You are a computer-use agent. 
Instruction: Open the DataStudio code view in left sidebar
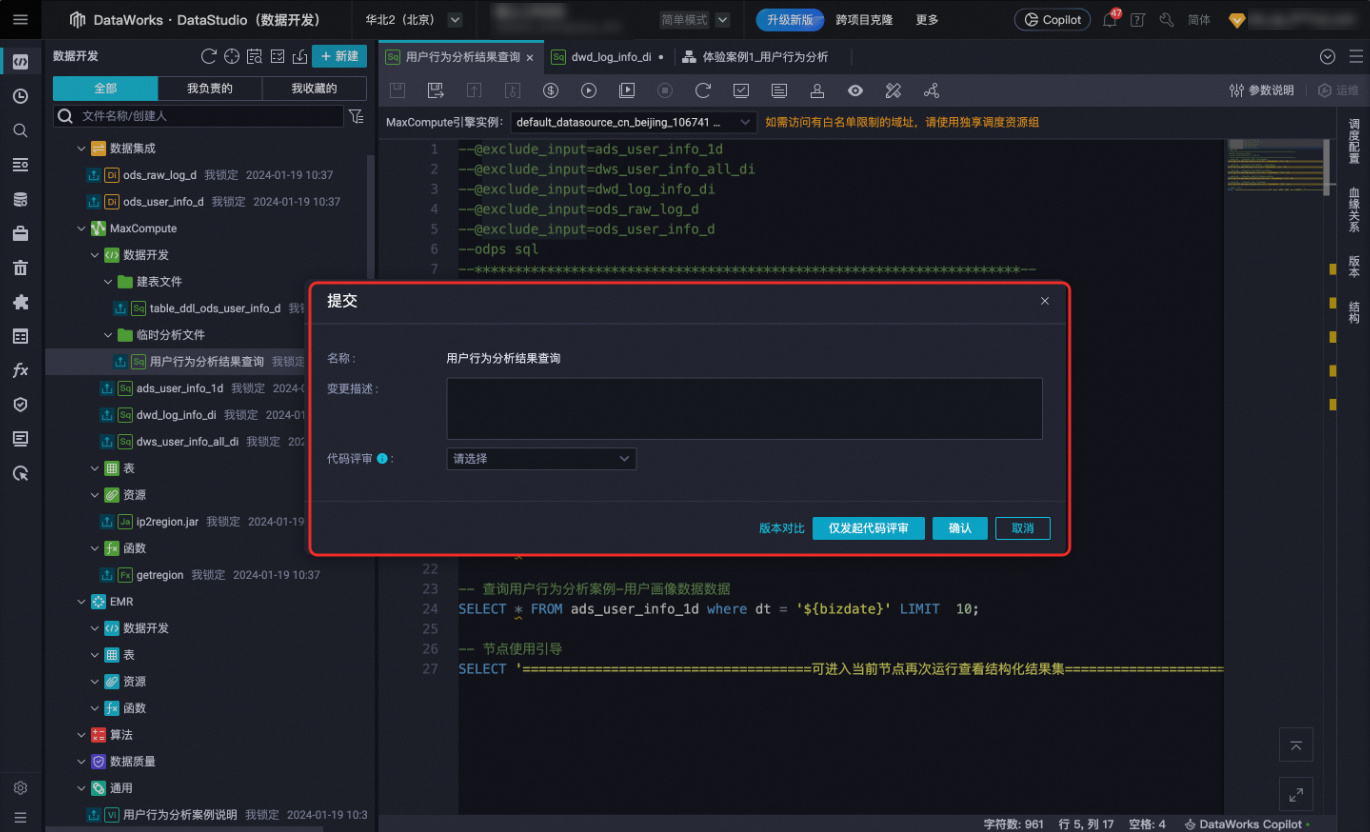pyautogui.click(x=20, y=62)
